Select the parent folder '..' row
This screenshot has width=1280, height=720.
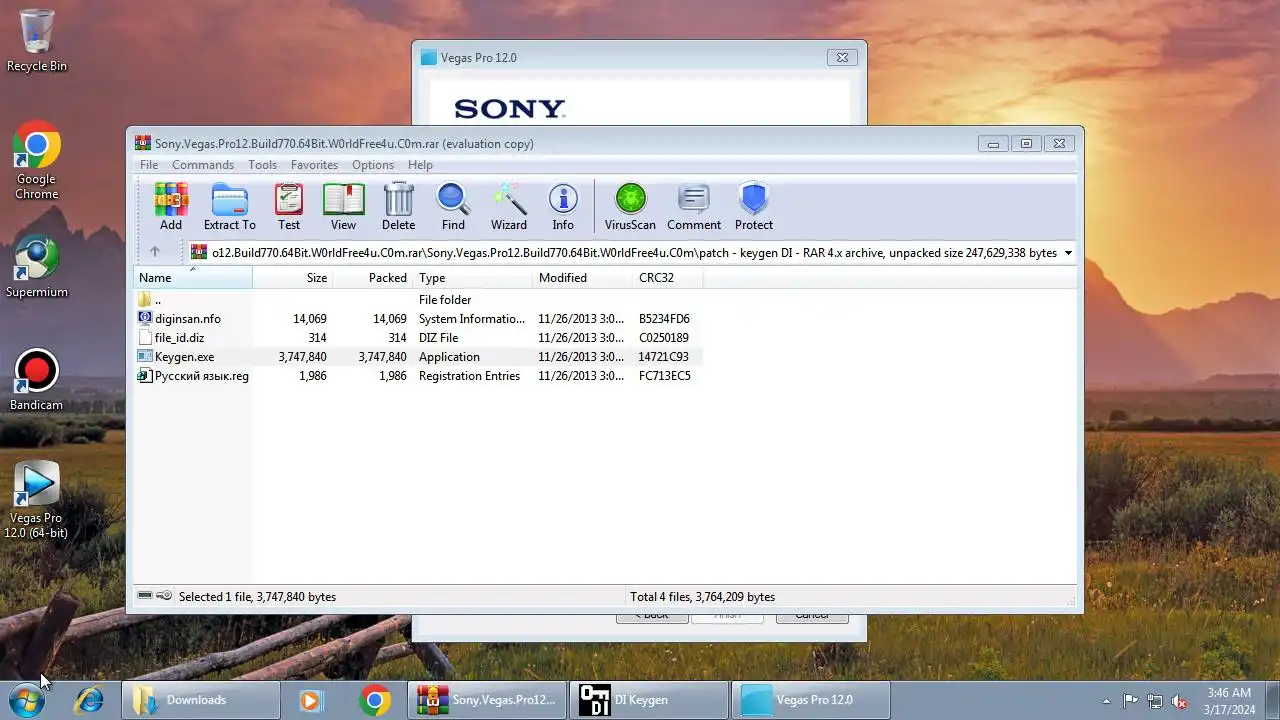point(417,300)
